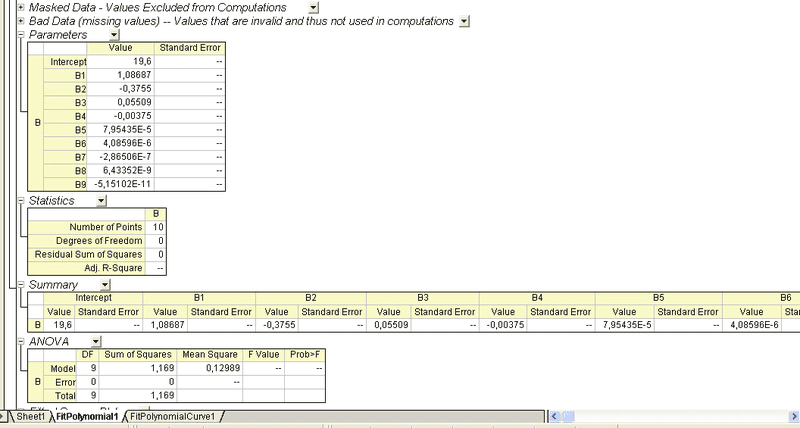800x428 pixels.
Task: Expand the Masked Data section
Action: [21, 7]
